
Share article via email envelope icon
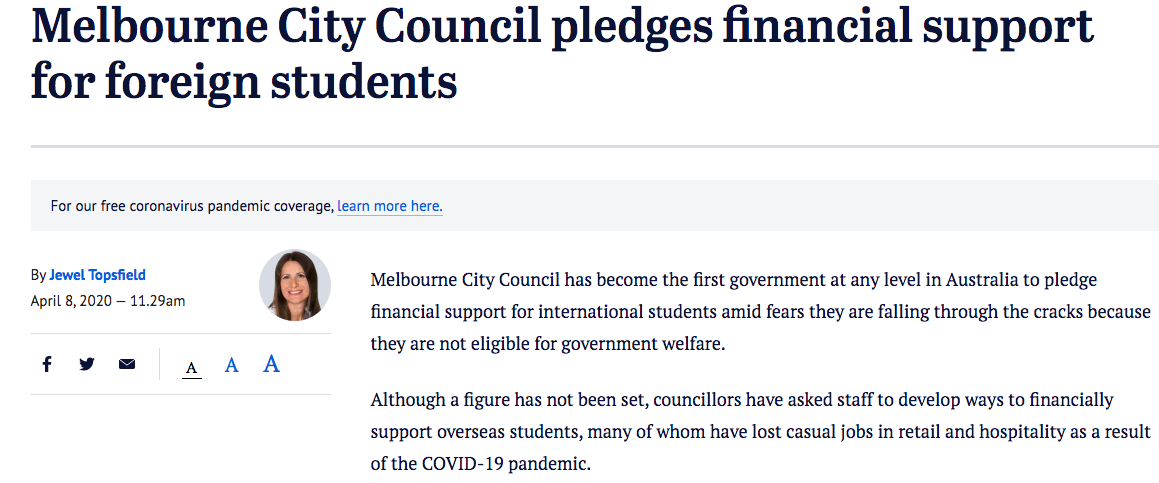[127, 364]
